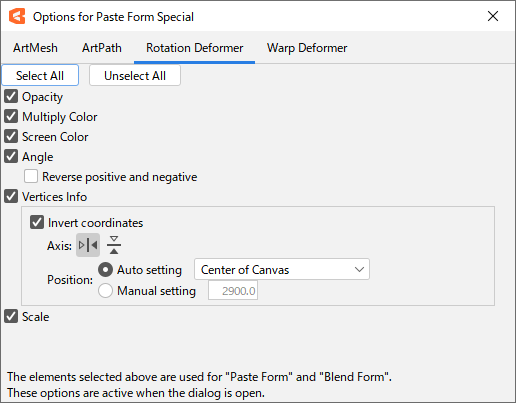Switch to the ArtMesh tab
516x403 pixels.
[x=35, y=48]
